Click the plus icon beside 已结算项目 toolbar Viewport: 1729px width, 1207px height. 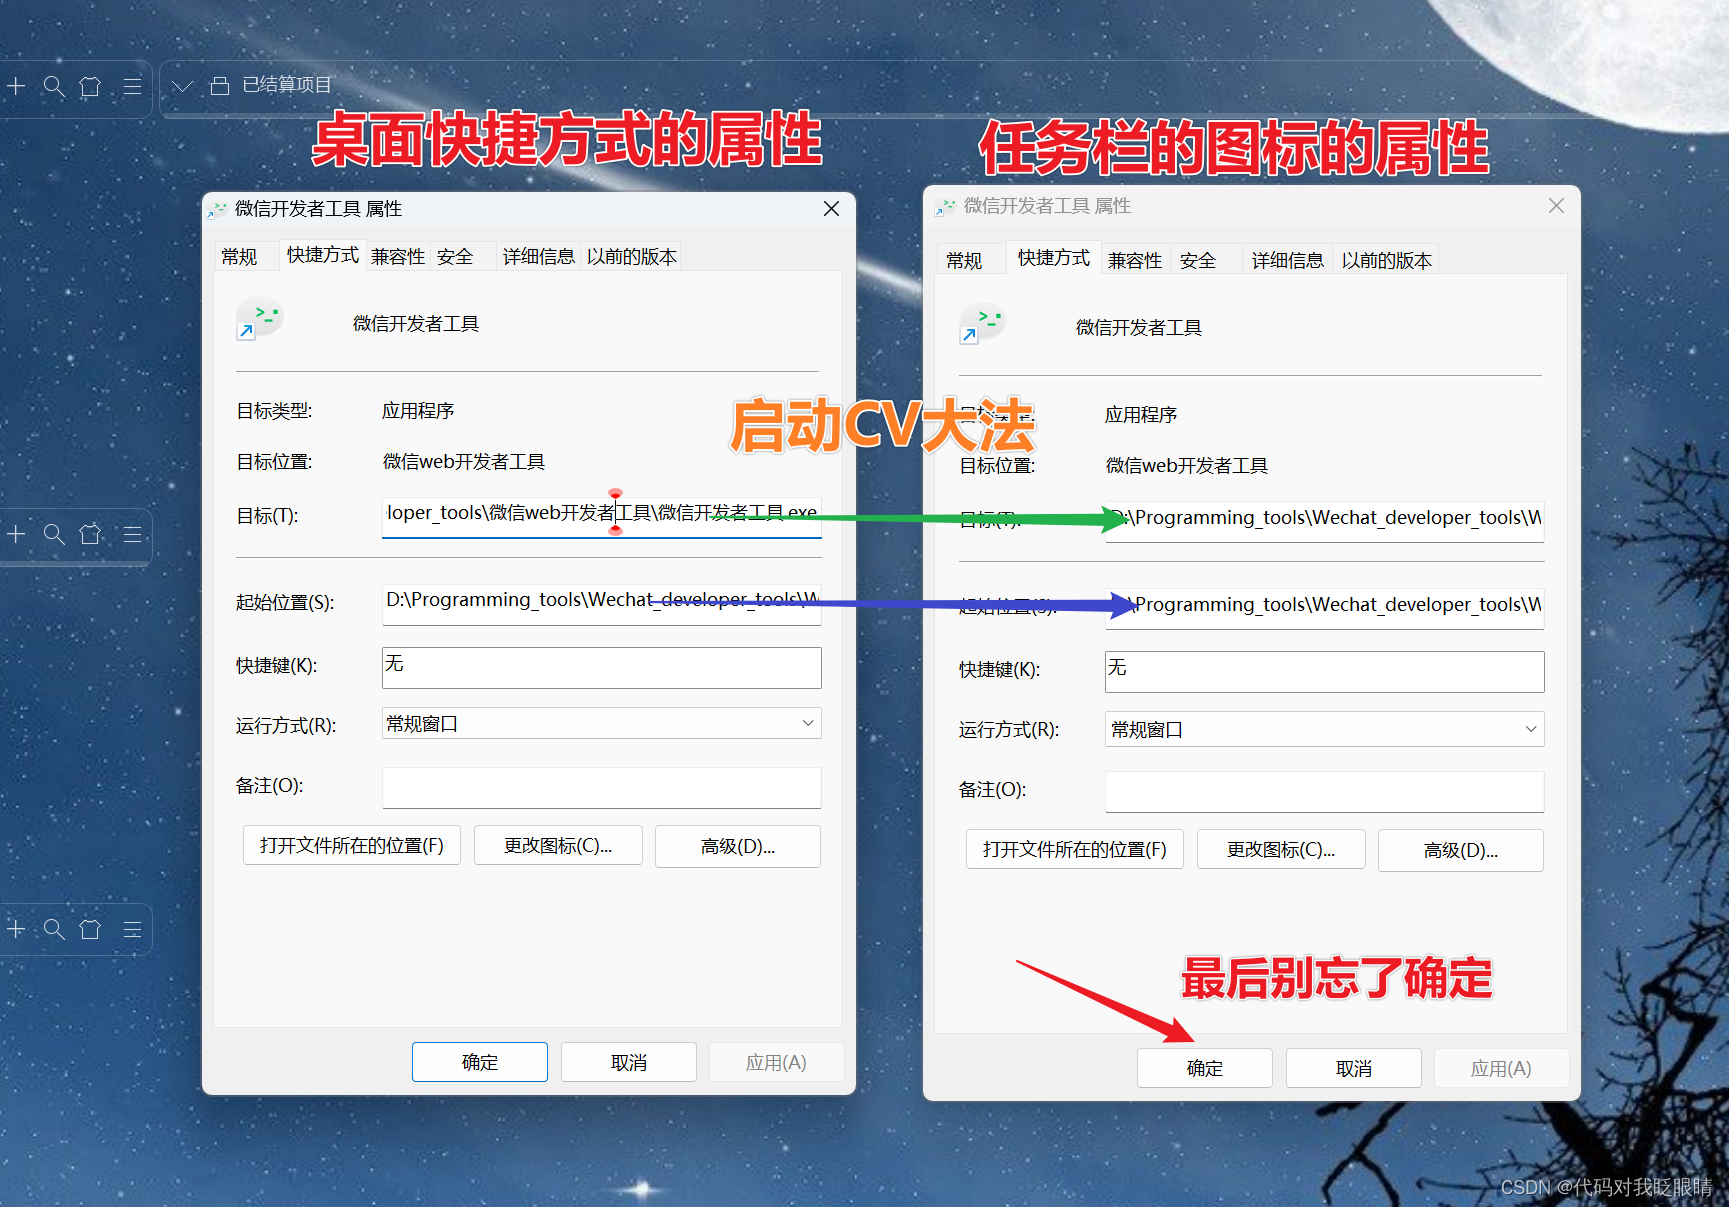coord(16,86)
